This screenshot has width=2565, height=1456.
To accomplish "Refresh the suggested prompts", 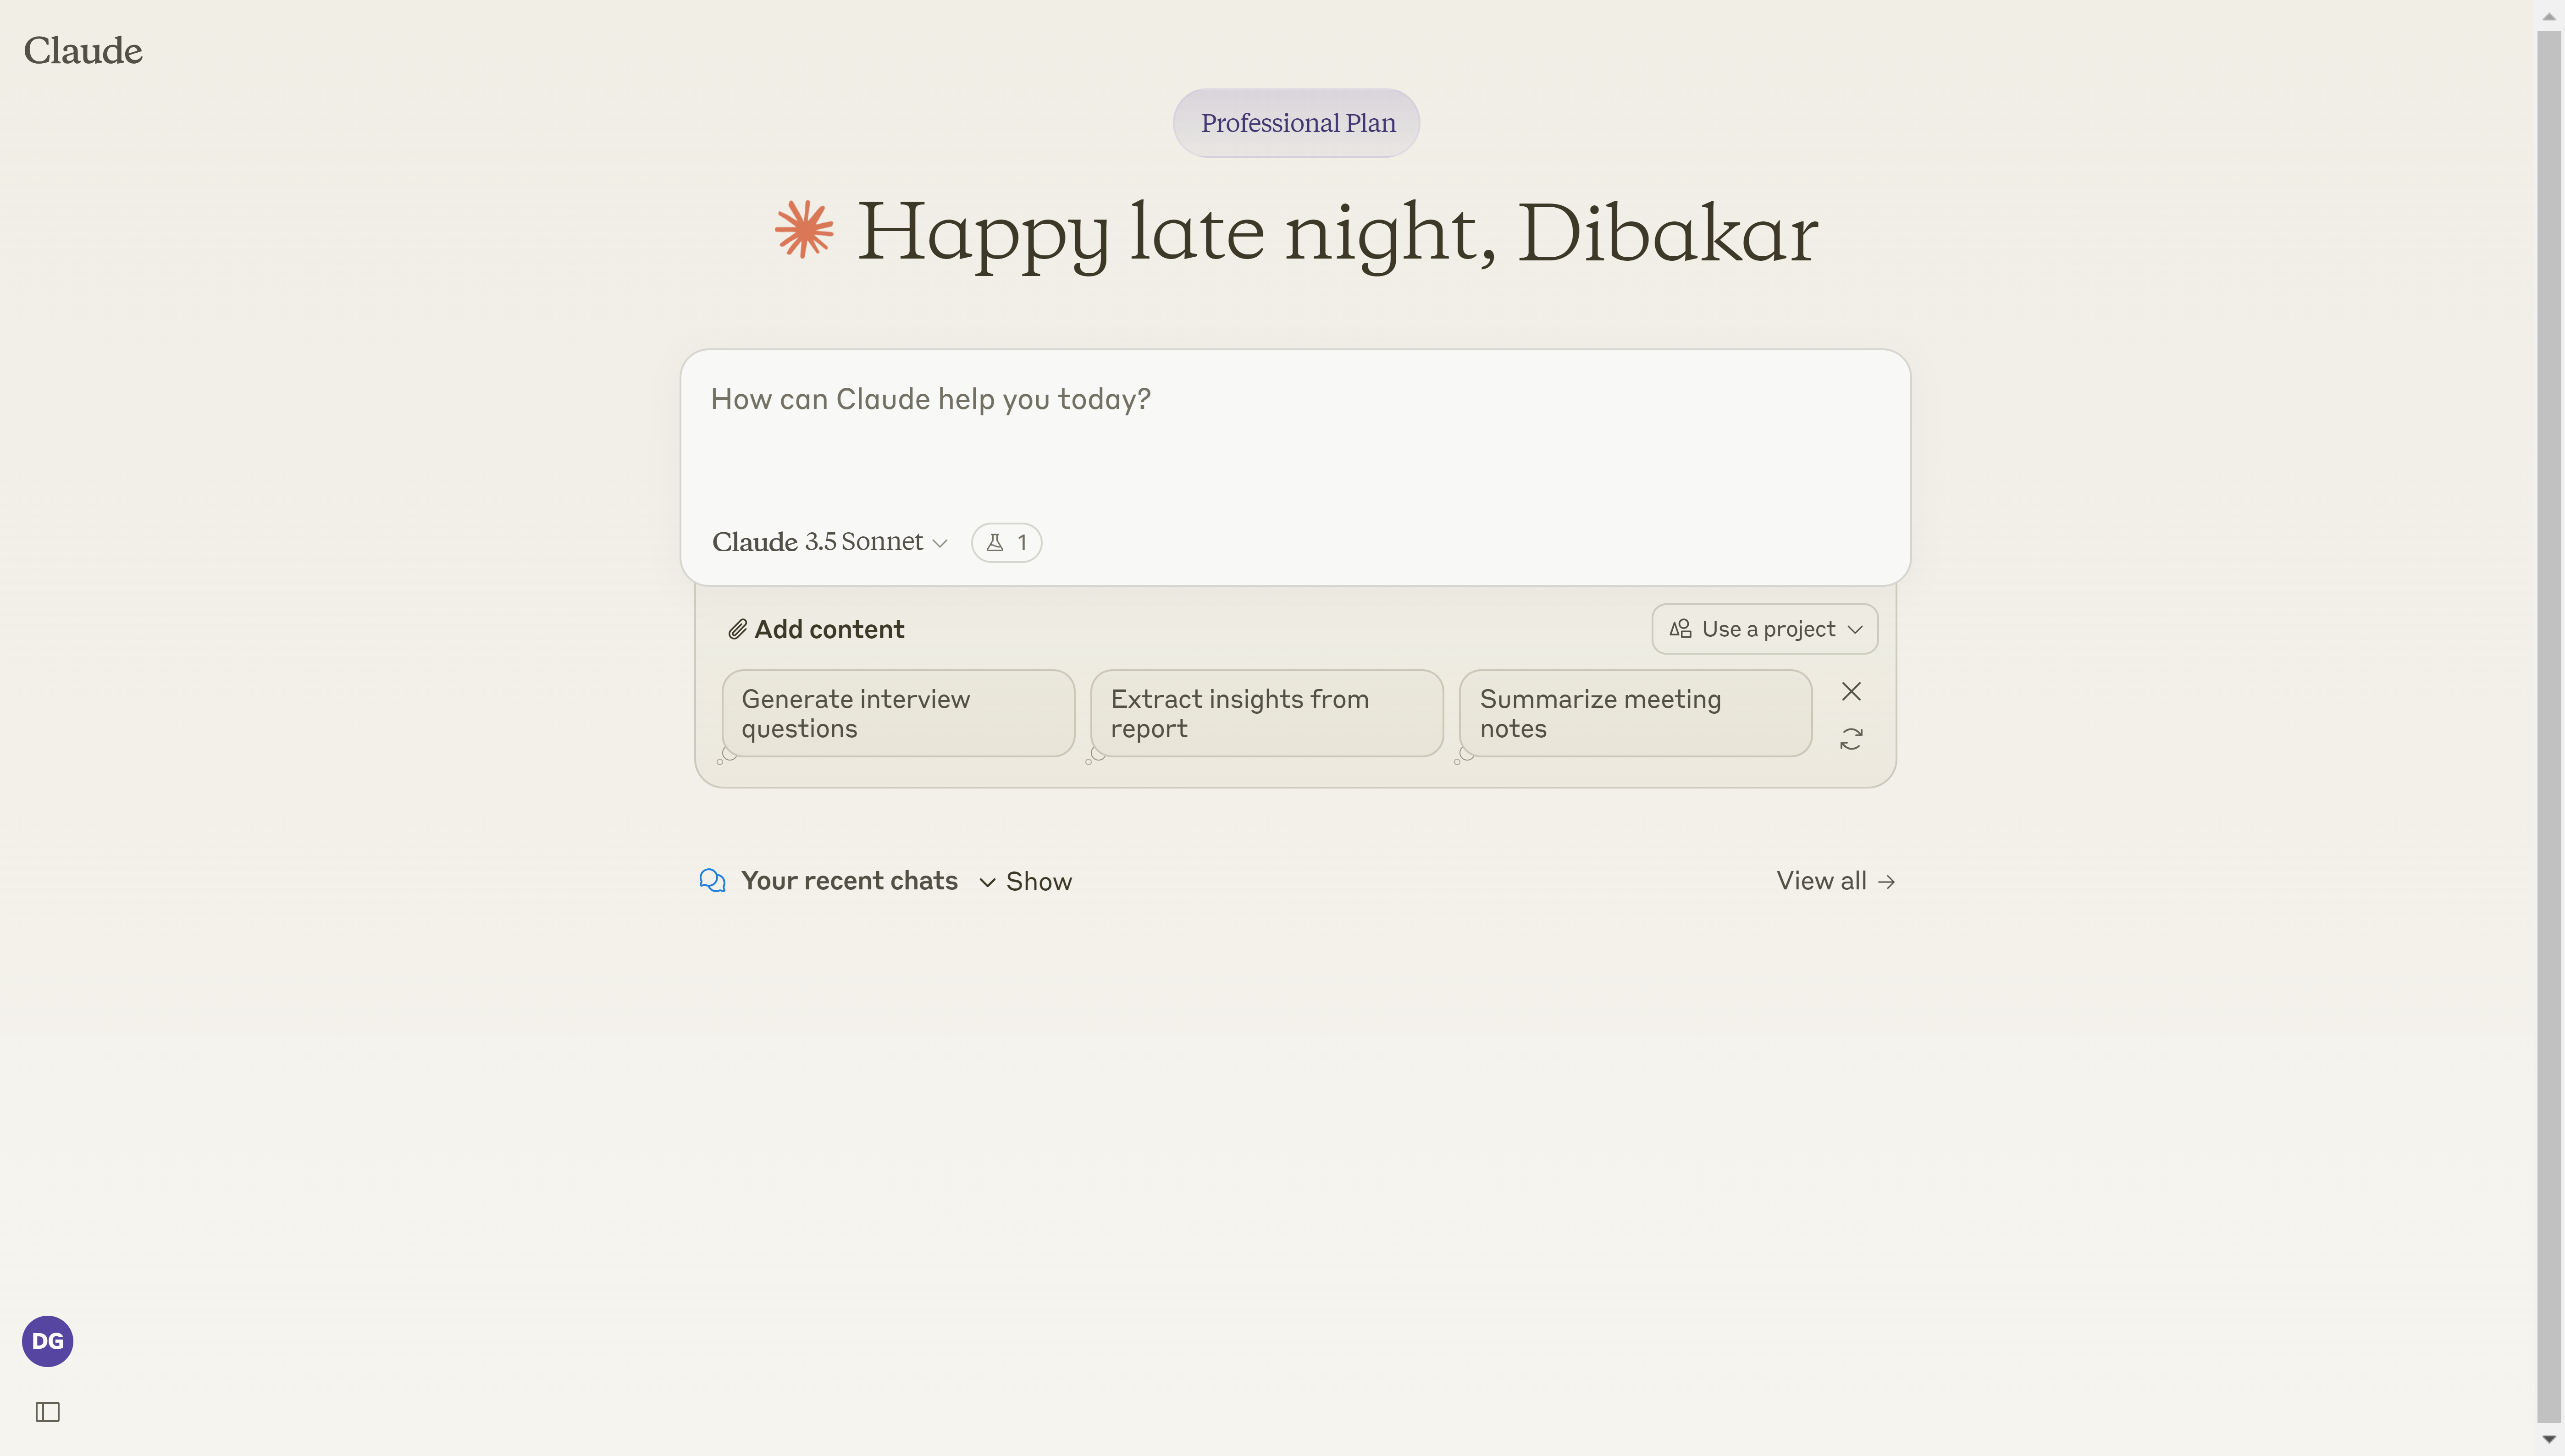I will pos(1851,739).
